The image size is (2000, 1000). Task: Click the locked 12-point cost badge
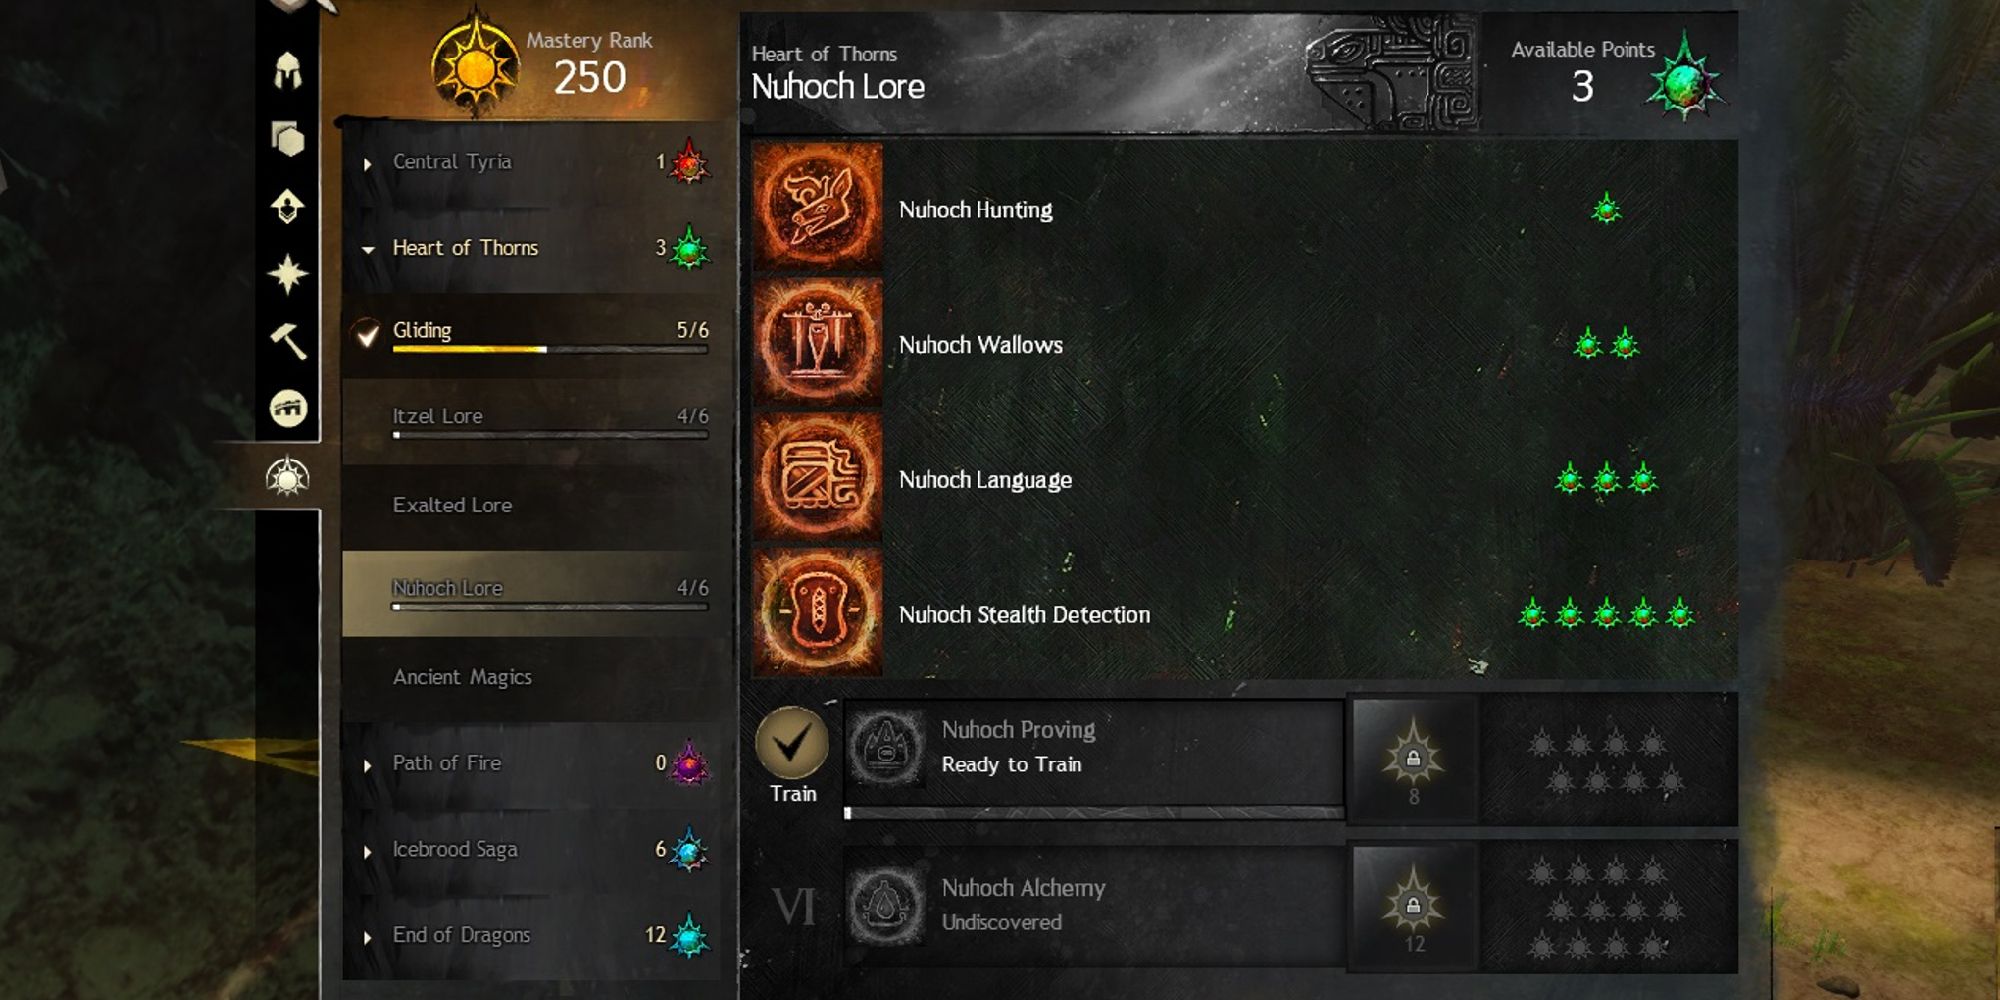click(1413, 905)
